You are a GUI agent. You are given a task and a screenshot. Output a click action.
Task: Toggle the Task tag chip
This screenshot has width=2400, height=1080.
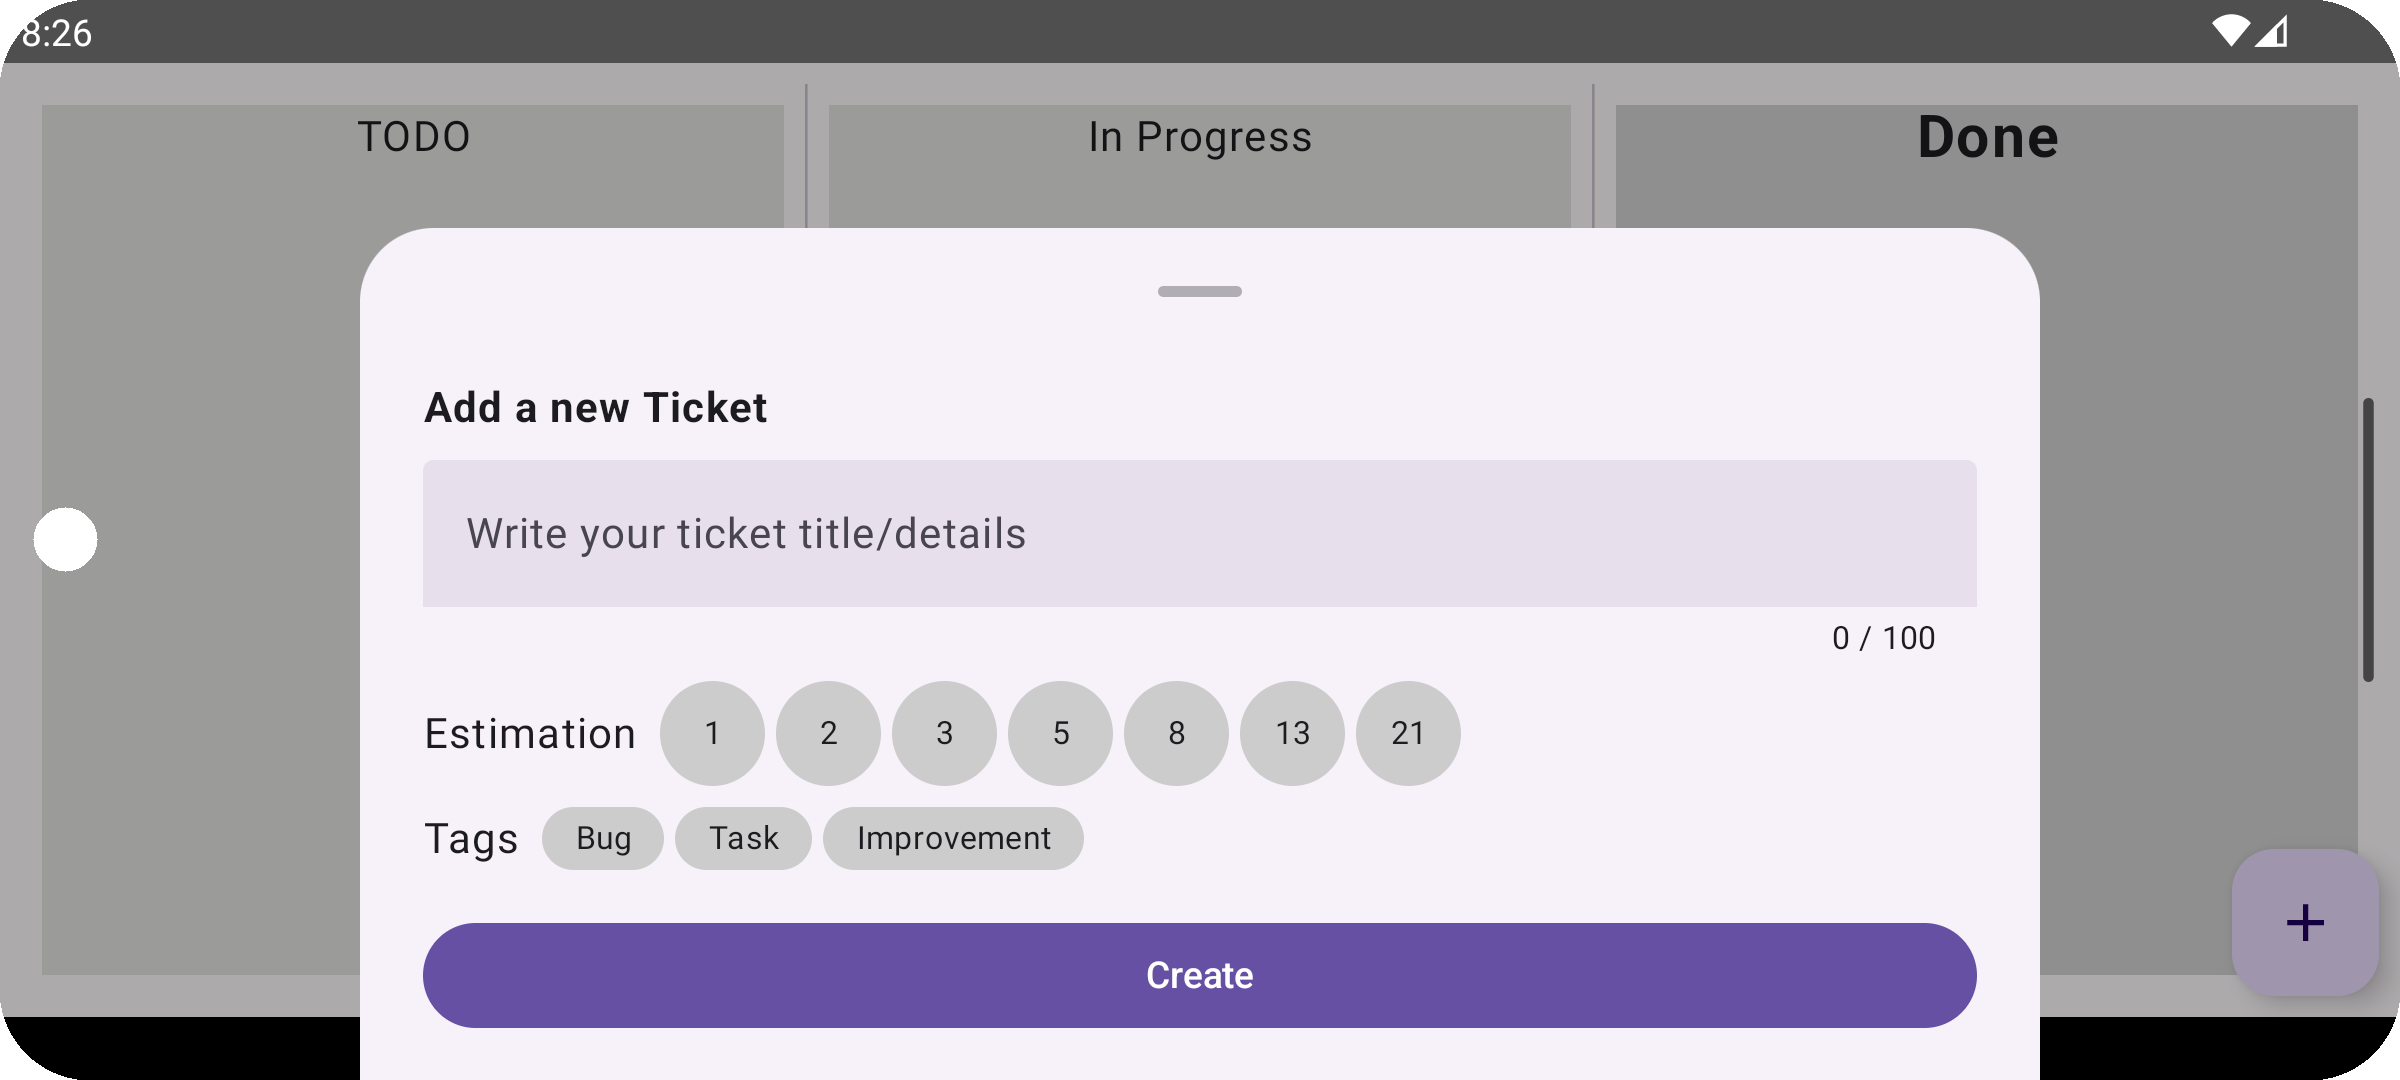[x=743, y=838]
